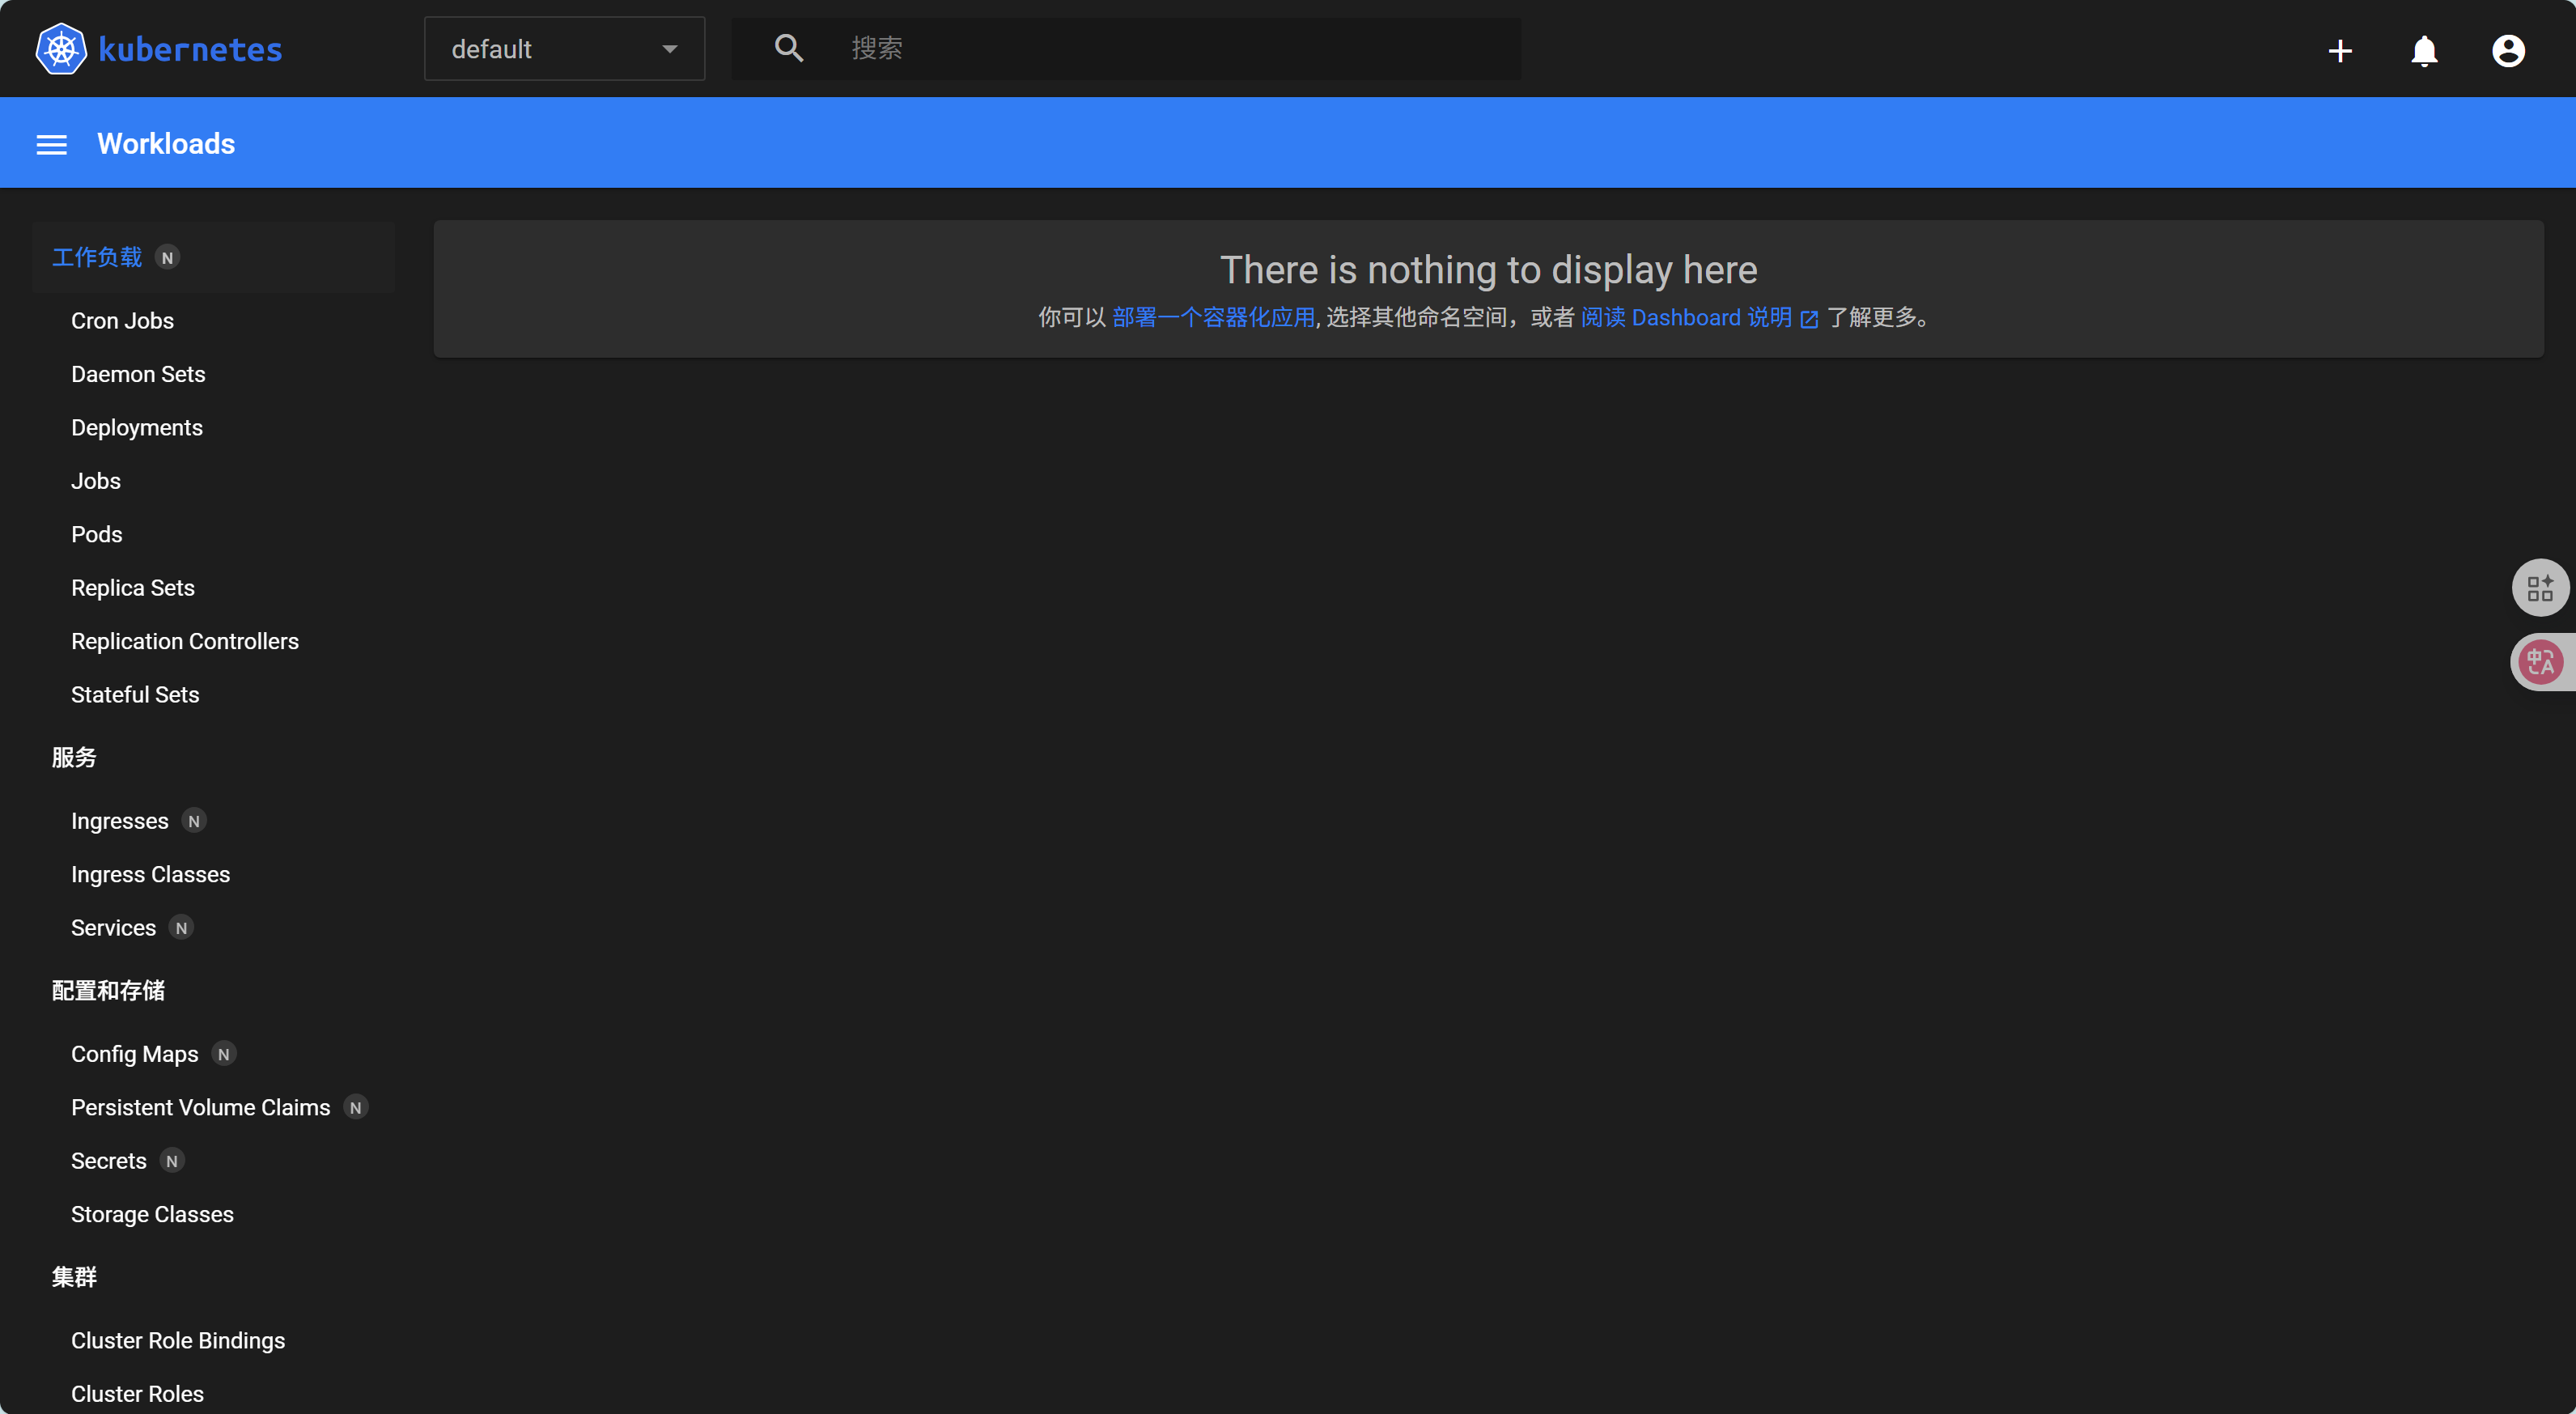The image size is (2576, 1414).
Task: Select the 配置和存储 section heading
Action: (x=108, y=991)
